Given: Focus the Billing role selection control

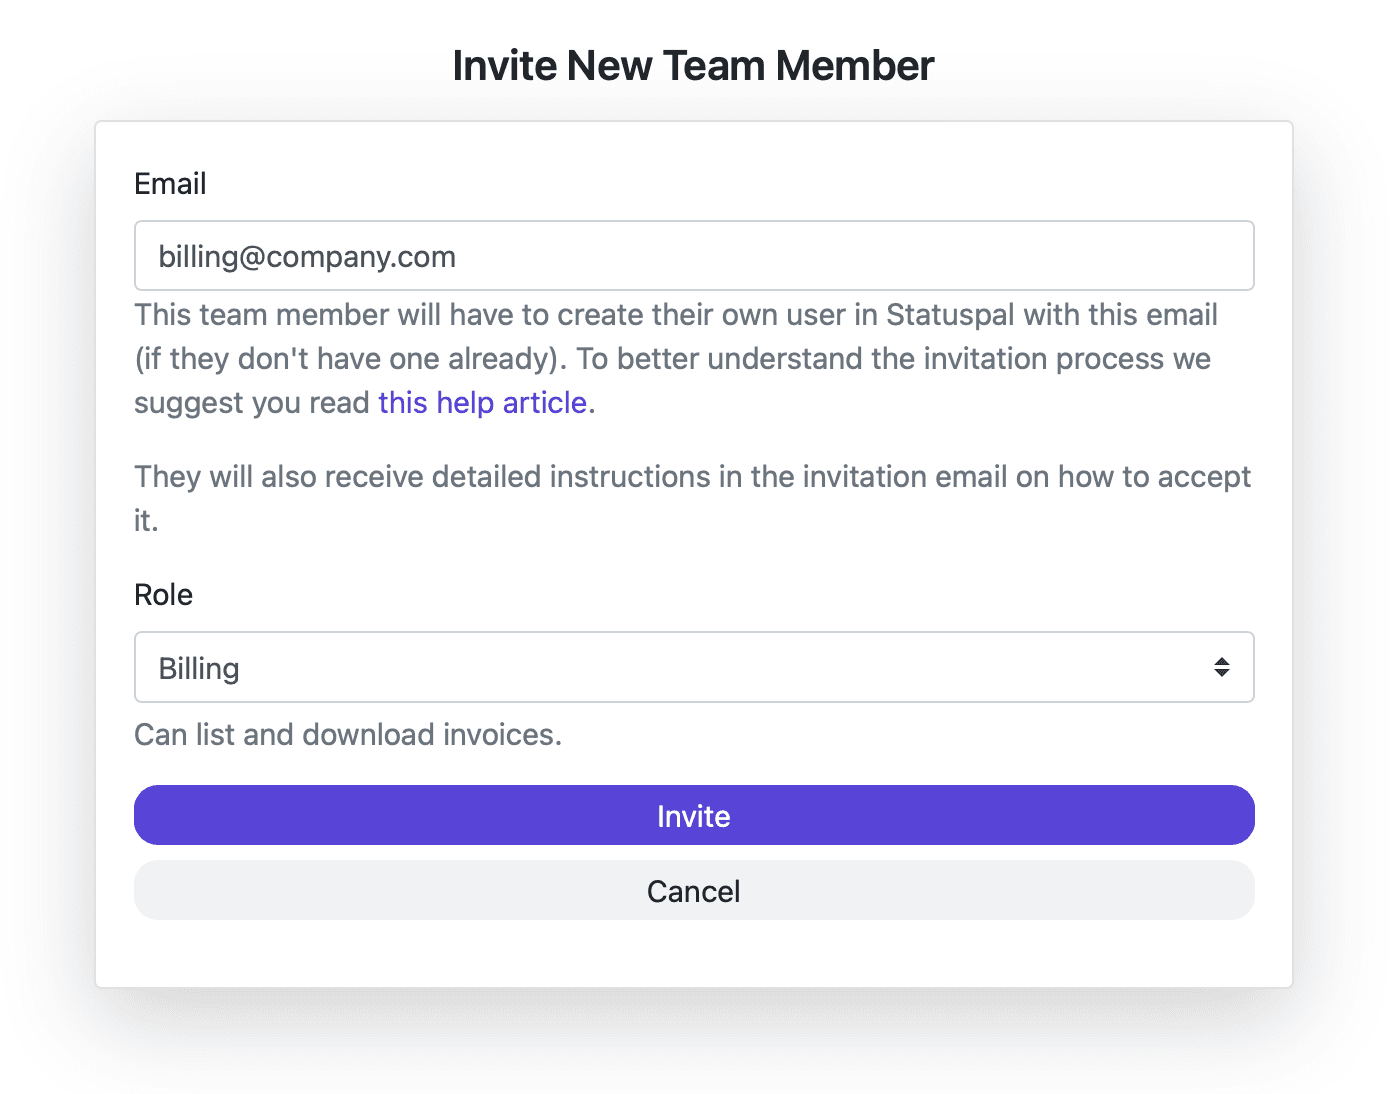Looking at the screenshot, I should 694,667.
